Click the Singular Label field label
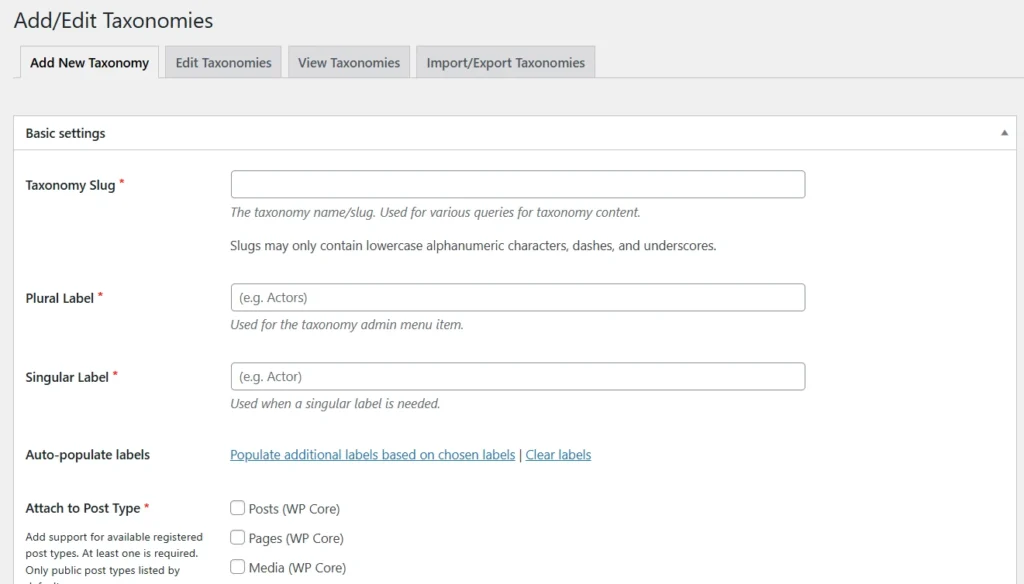1024x584 pixels. point(66,377)
